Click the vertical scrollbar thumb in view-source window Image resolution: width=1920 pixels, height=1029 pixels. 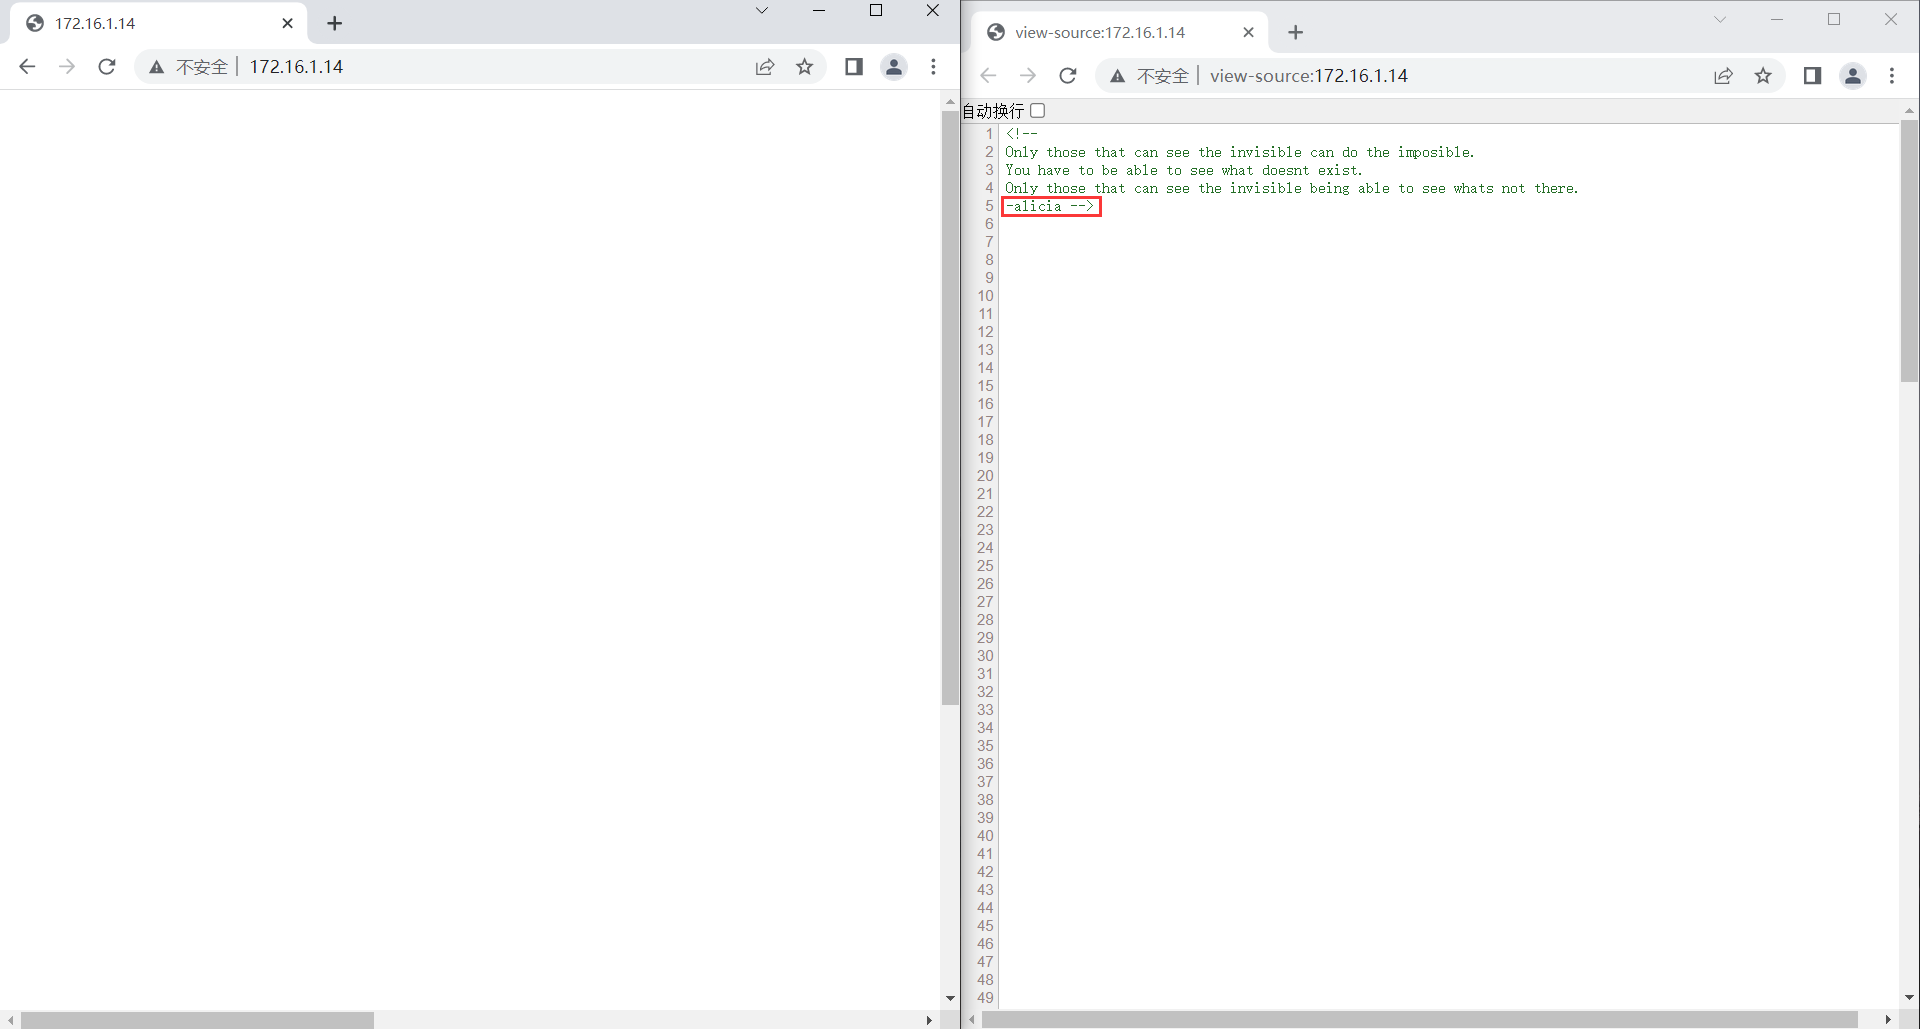pos(1909,251)
